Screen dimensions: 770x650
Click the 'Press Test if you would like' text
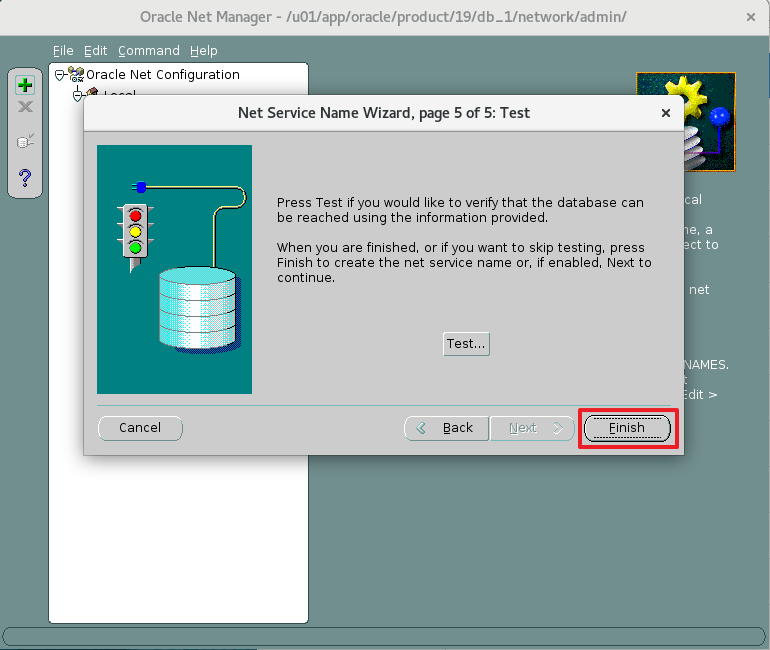click(460, 210)
